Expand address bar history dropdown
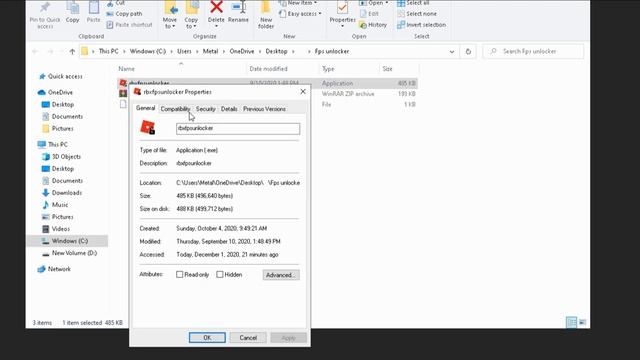640x360 pixels. point(452,51)
